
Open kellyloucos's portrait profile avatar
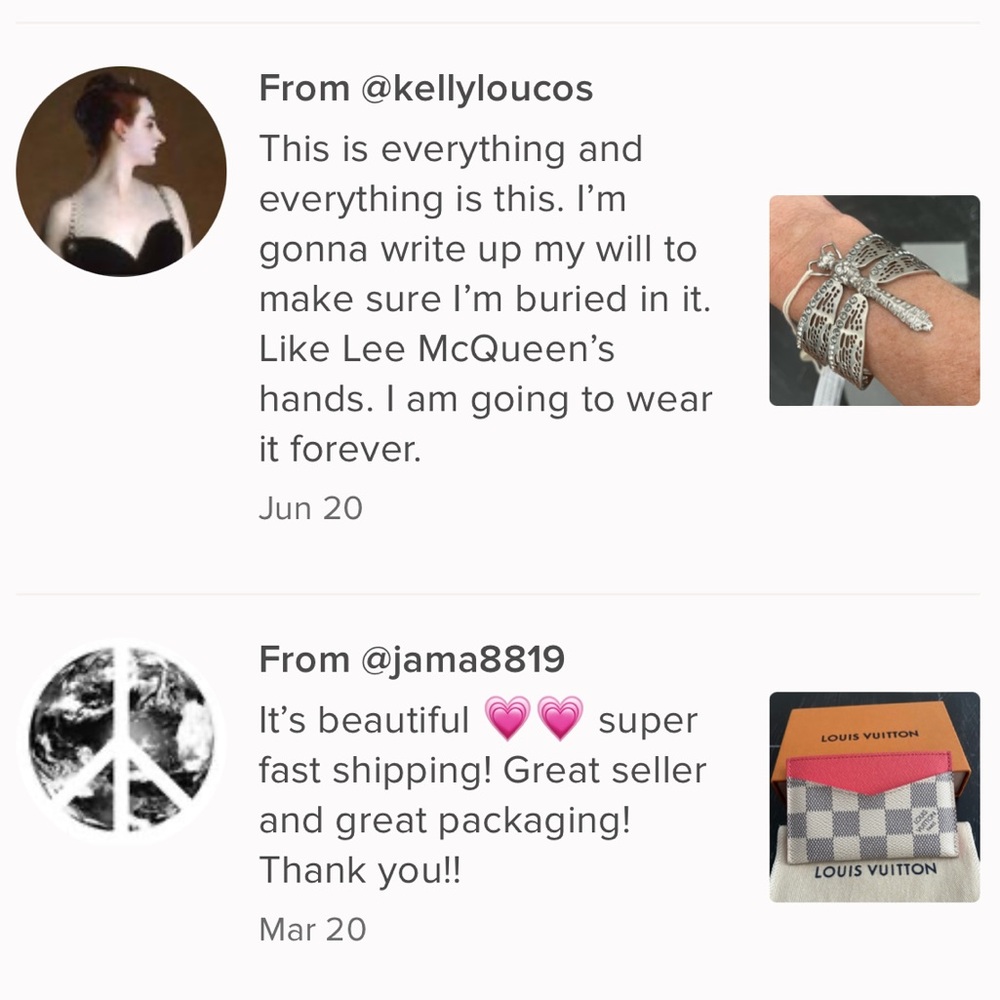(121, 171)
